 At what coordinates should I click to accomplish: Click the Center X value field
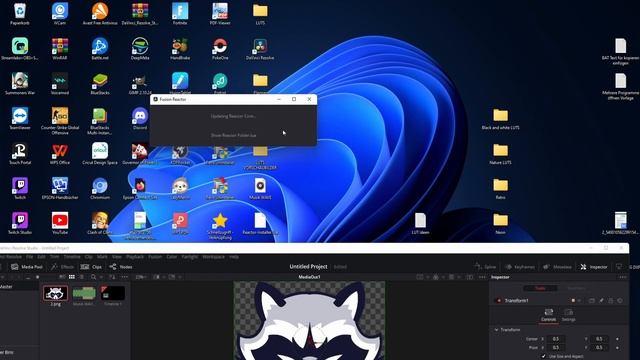[x=556, y=339]
